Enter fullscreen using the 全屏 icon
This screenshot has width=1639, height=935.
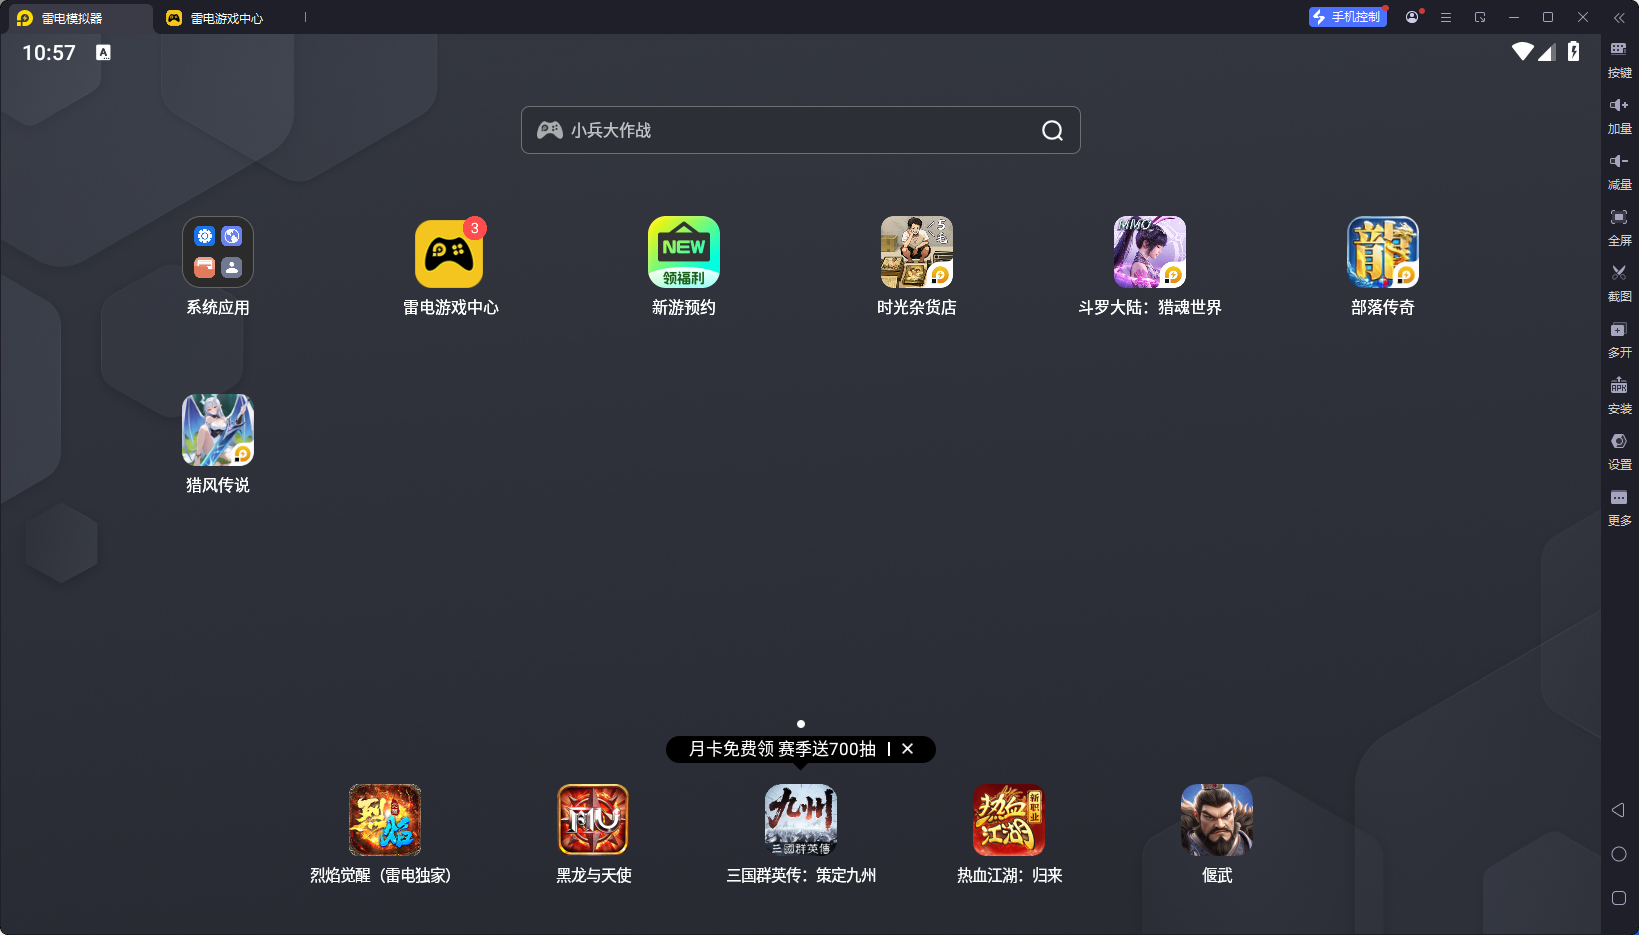(1619, 227)
